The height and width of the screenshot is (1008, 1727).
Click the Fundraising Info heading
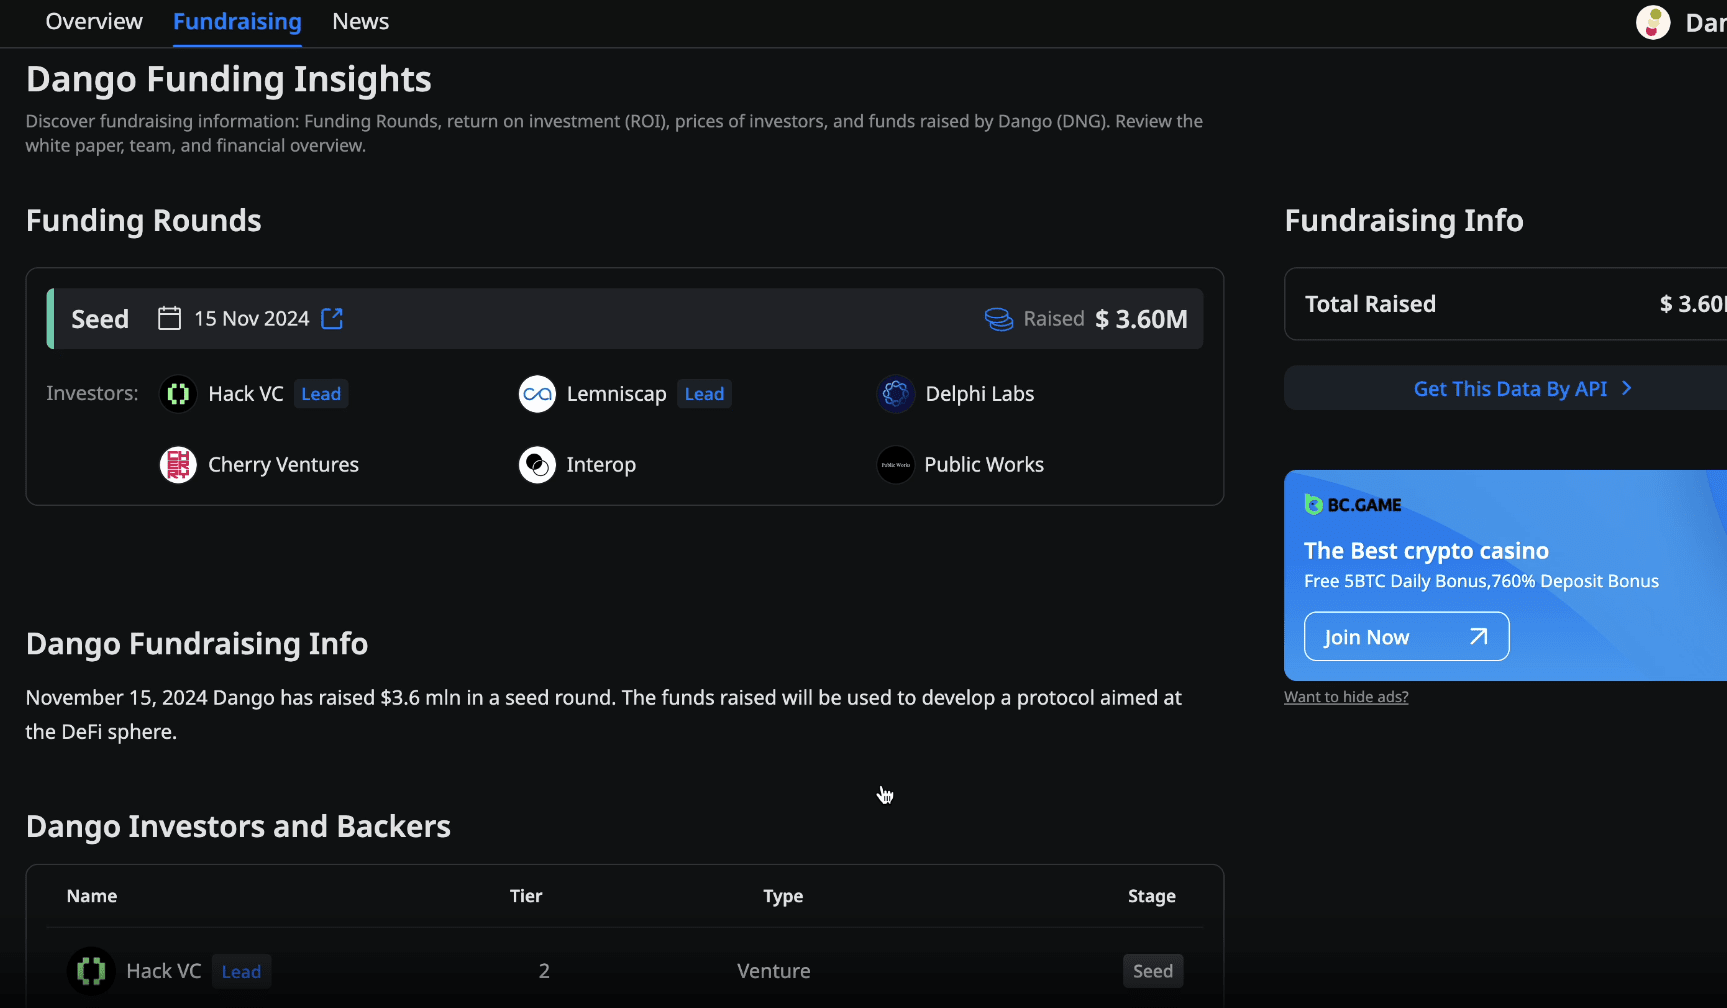point(1404,220)
